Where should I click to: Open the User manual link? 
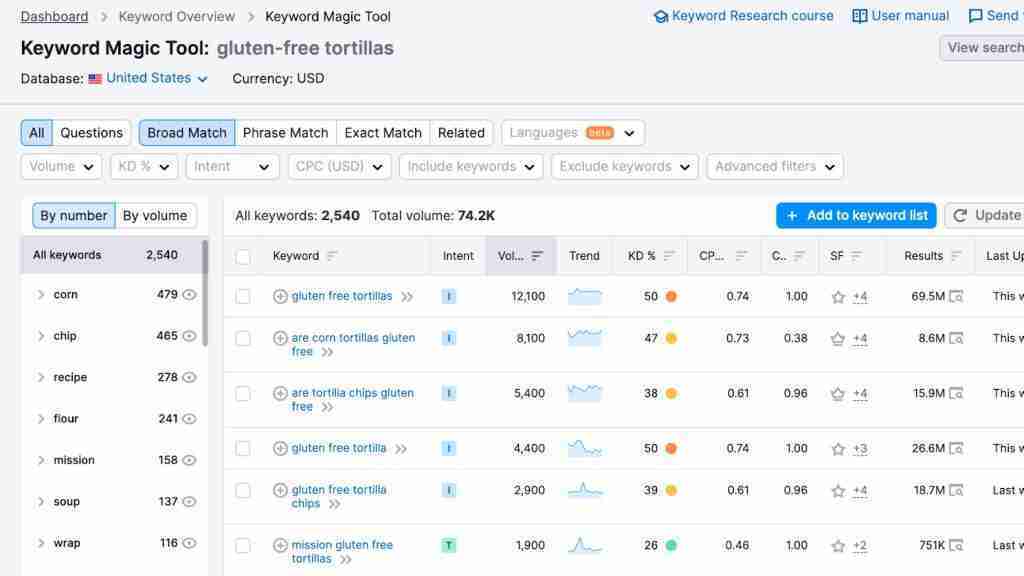coord(901,16)
